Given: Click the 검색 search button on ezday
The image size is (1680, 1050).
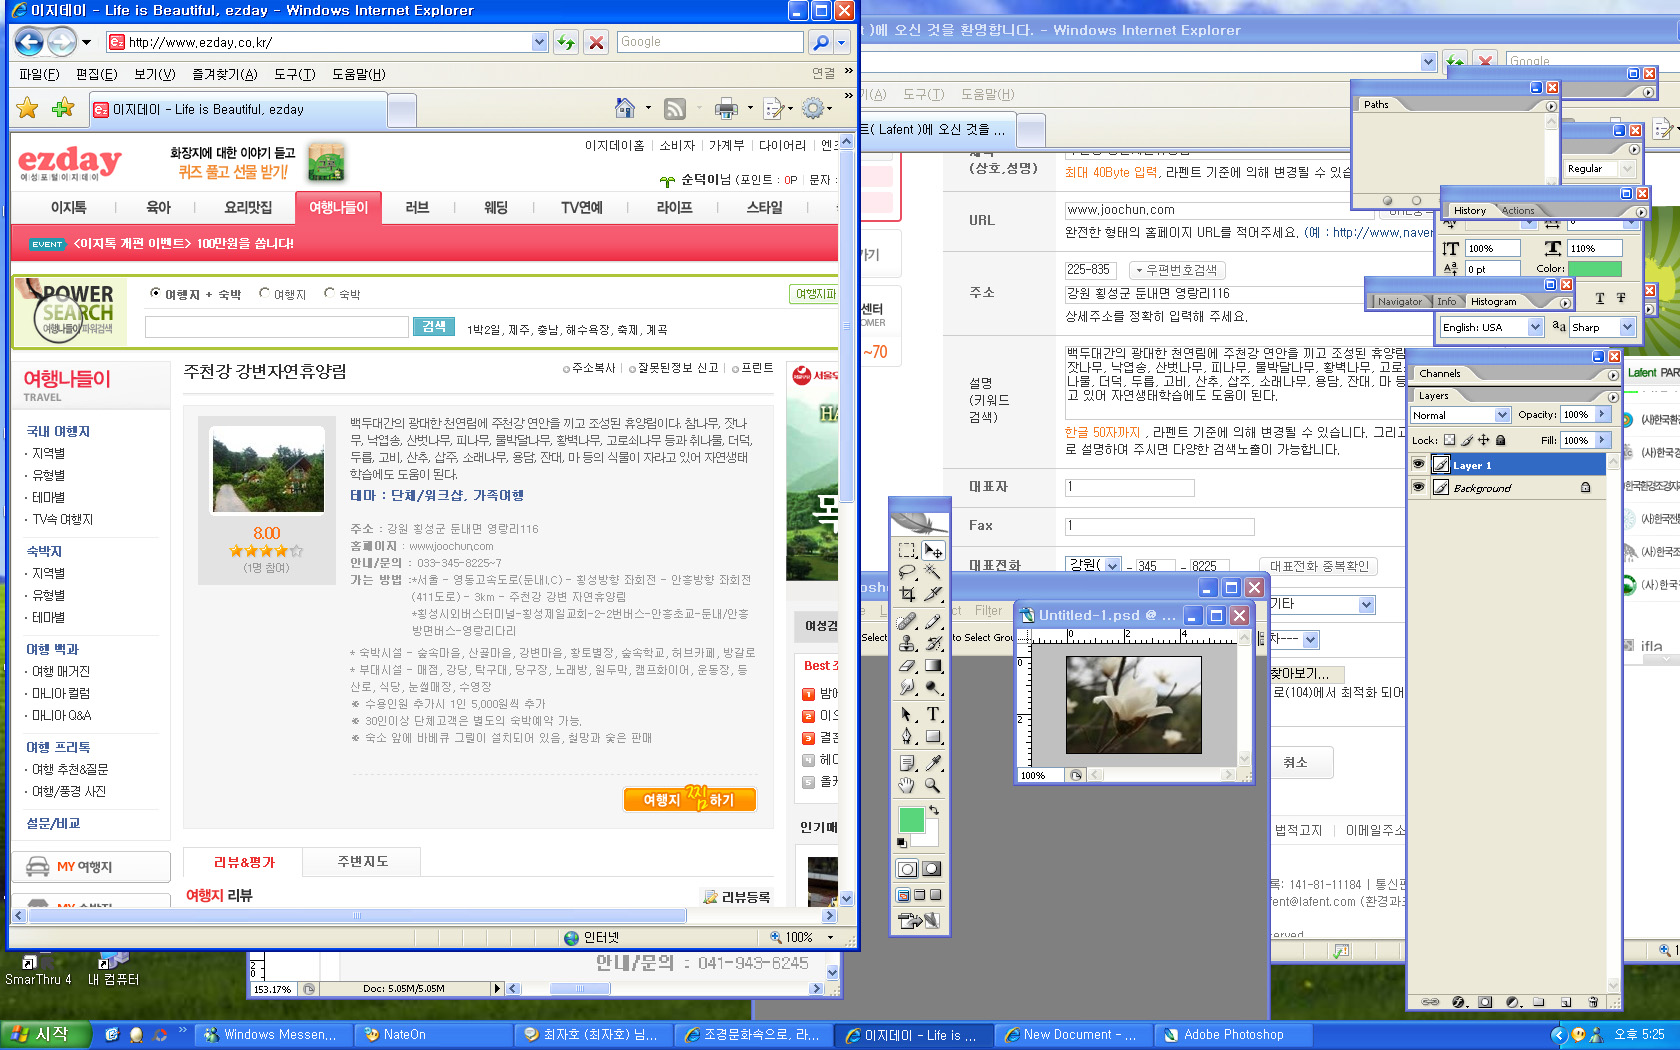Looking at the screenshot, I should (x=434, y=327).
